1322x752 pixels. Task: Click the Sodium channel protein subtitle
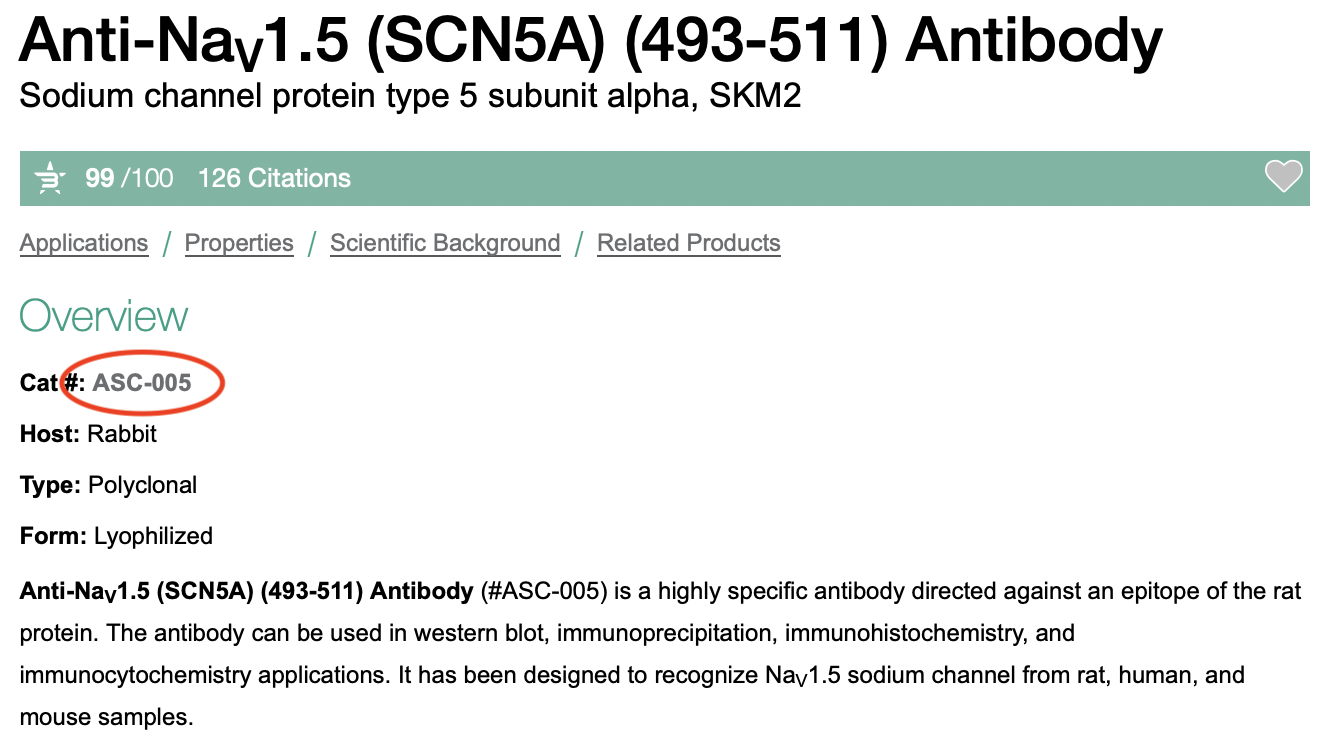410,97
